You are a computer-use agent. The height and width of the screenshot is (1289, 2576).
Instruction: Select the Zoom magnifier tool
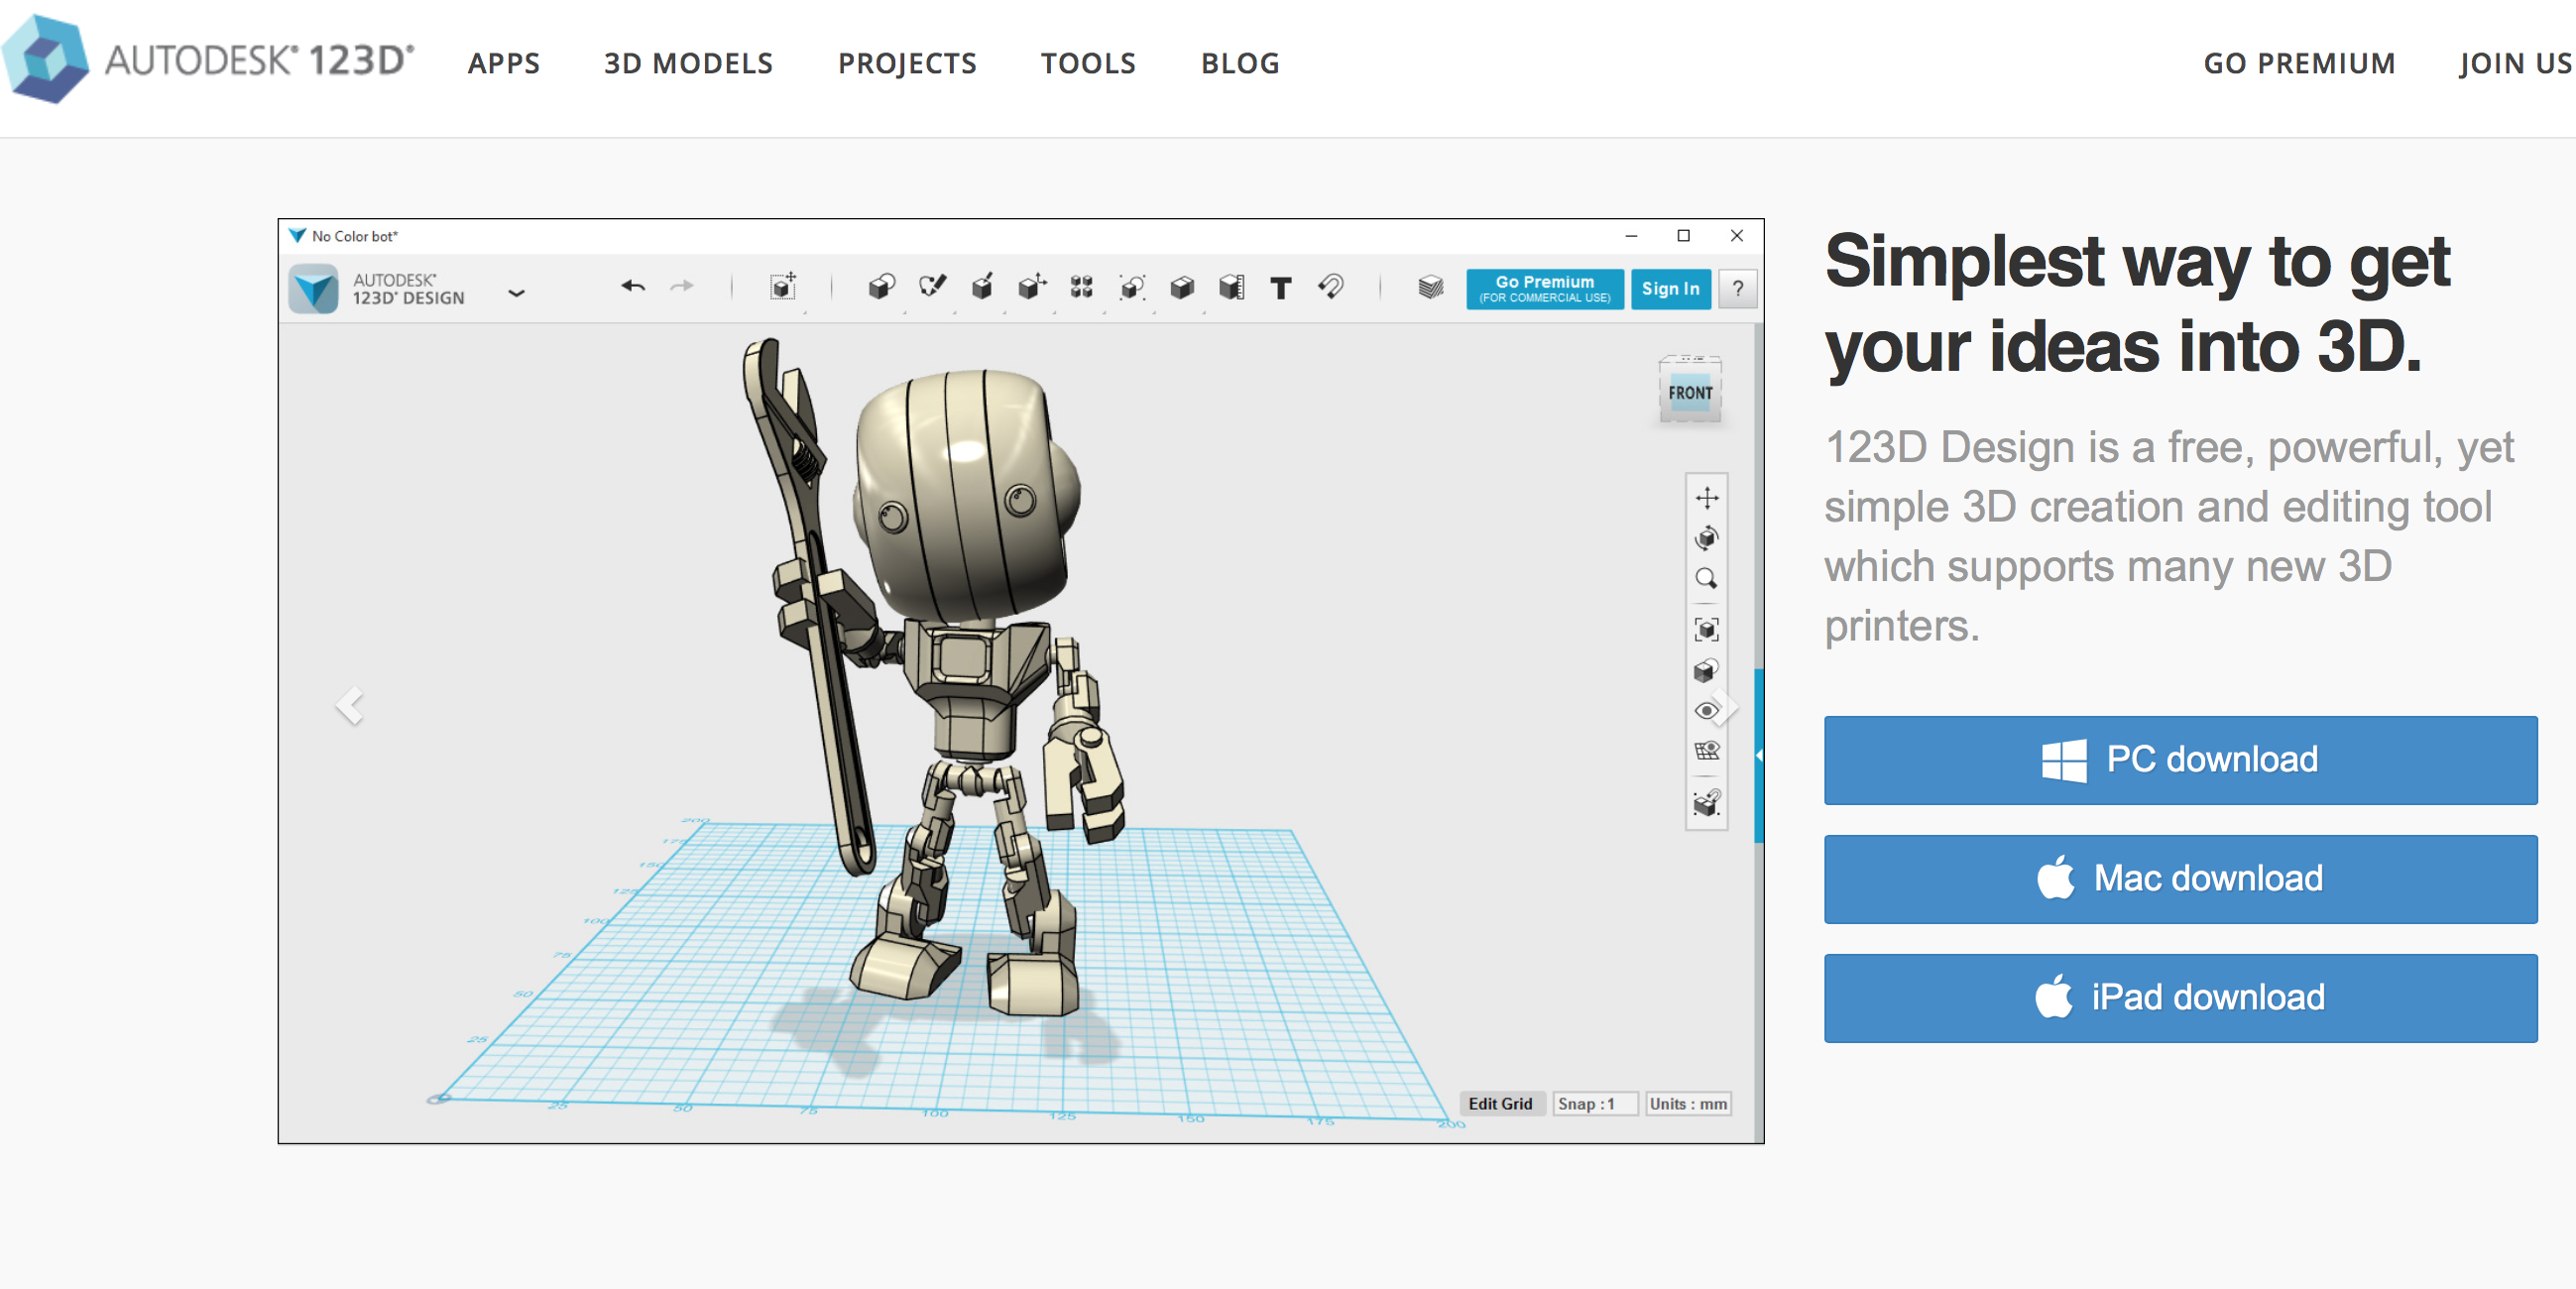click(1707, 579)
